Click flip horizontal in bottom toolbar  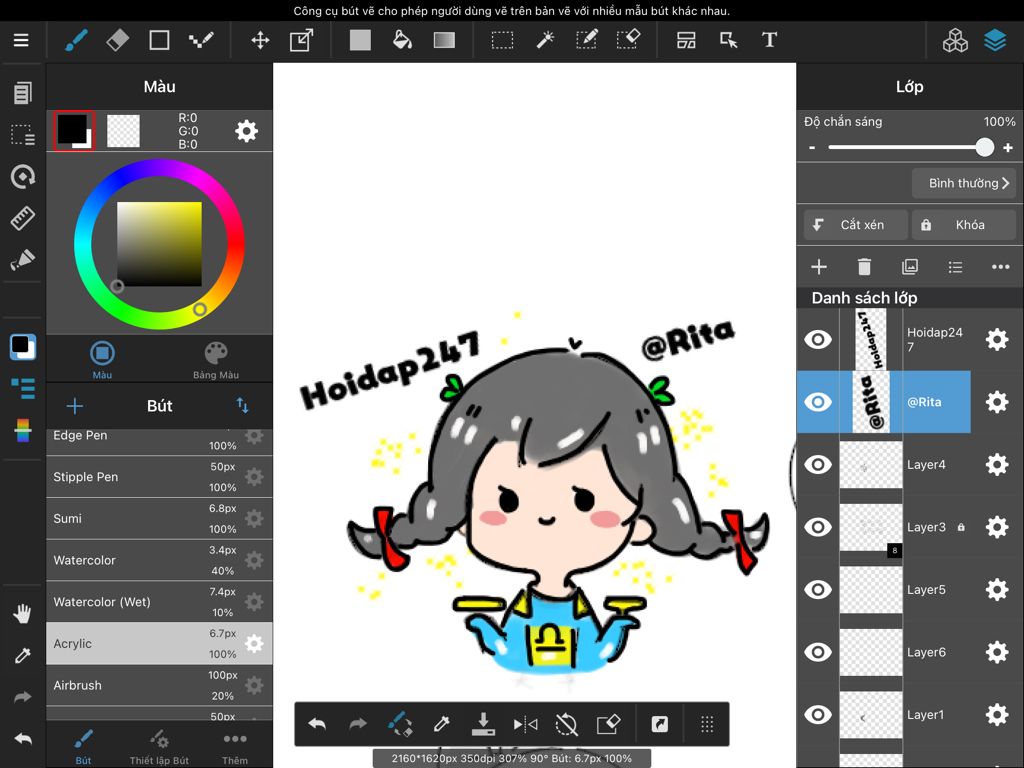click(525, 724)
